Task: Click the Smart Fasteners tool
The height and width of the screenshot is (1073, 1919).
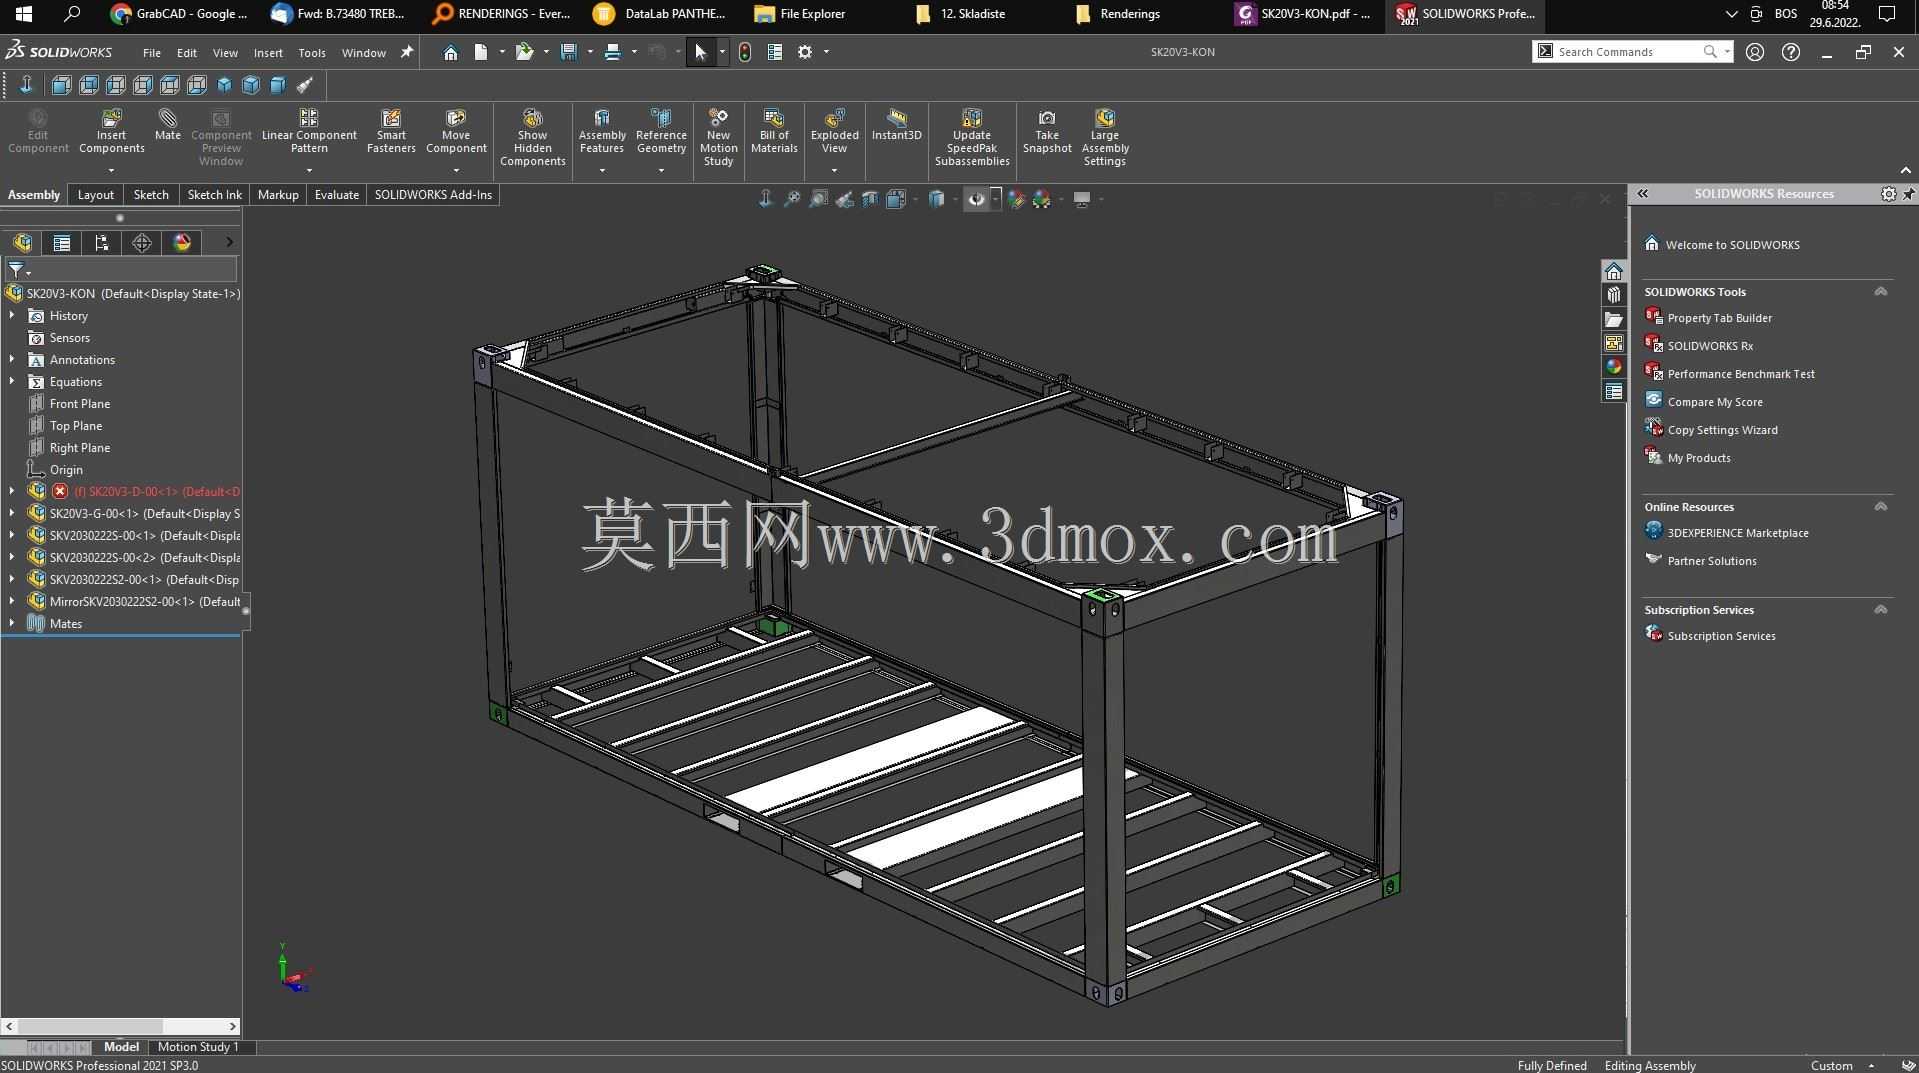Action: pyautogui.click(x=391, y=131)
